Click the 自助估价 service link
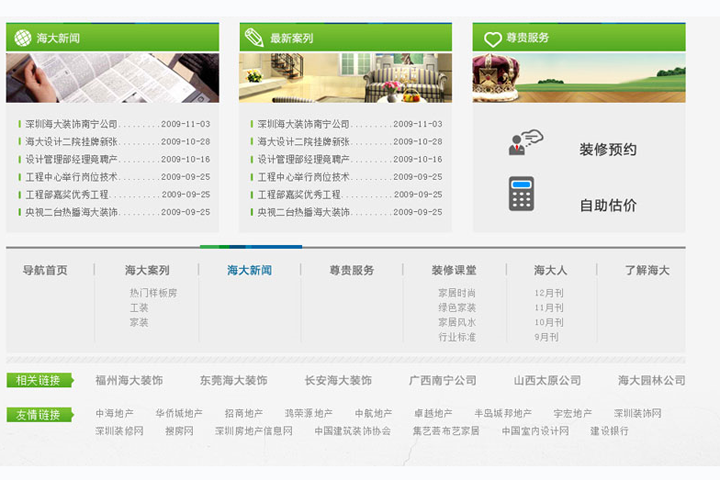 (x=608, y=205)
